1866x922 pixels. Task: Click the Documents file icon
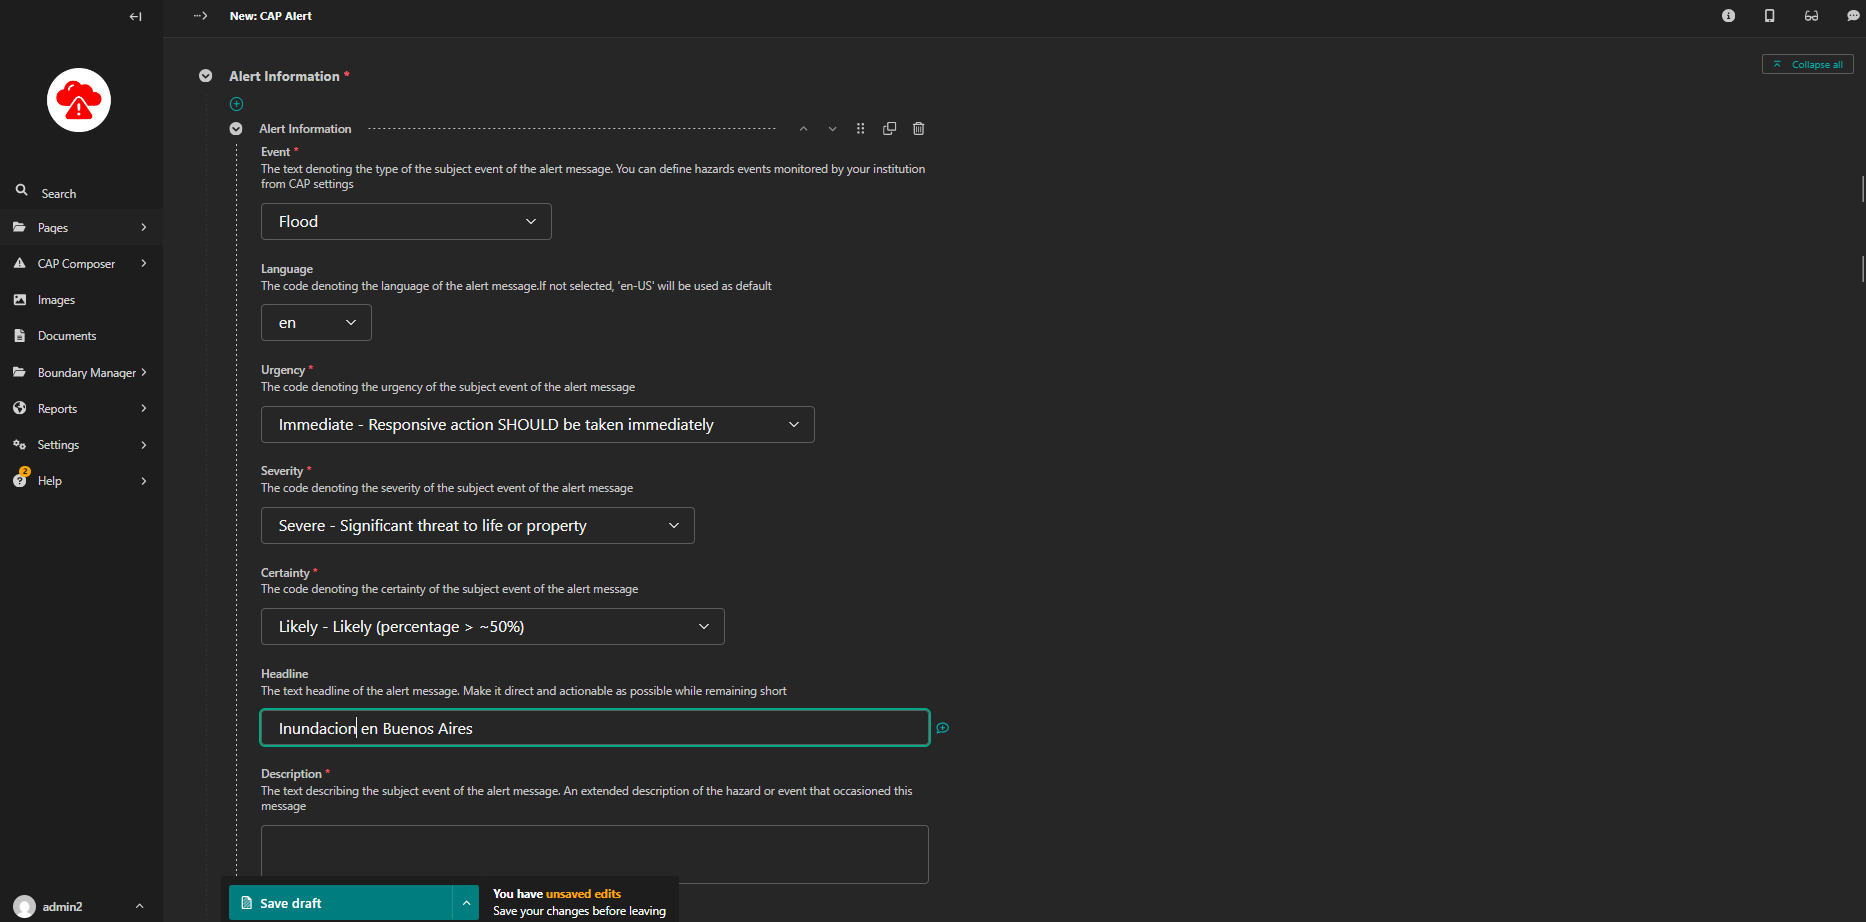pyautogui.click(x=19, y=336)
